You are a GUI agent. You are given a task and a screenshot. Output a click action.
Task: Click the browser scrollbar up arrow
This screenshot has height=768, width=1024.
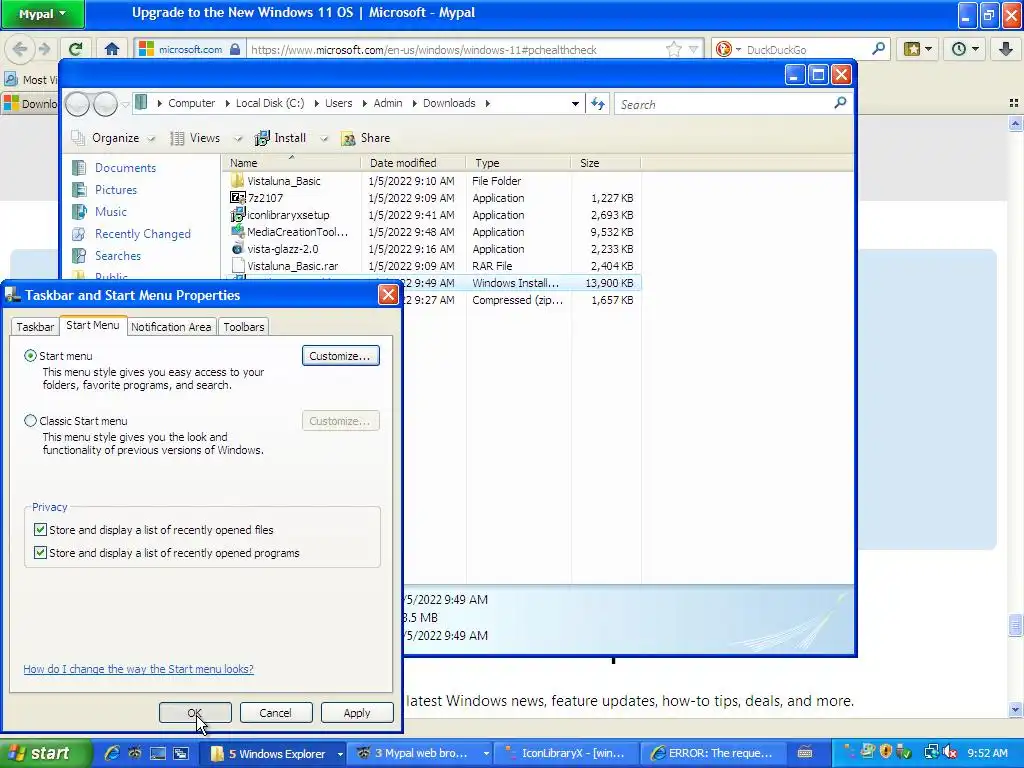(x=1015, y=123)
